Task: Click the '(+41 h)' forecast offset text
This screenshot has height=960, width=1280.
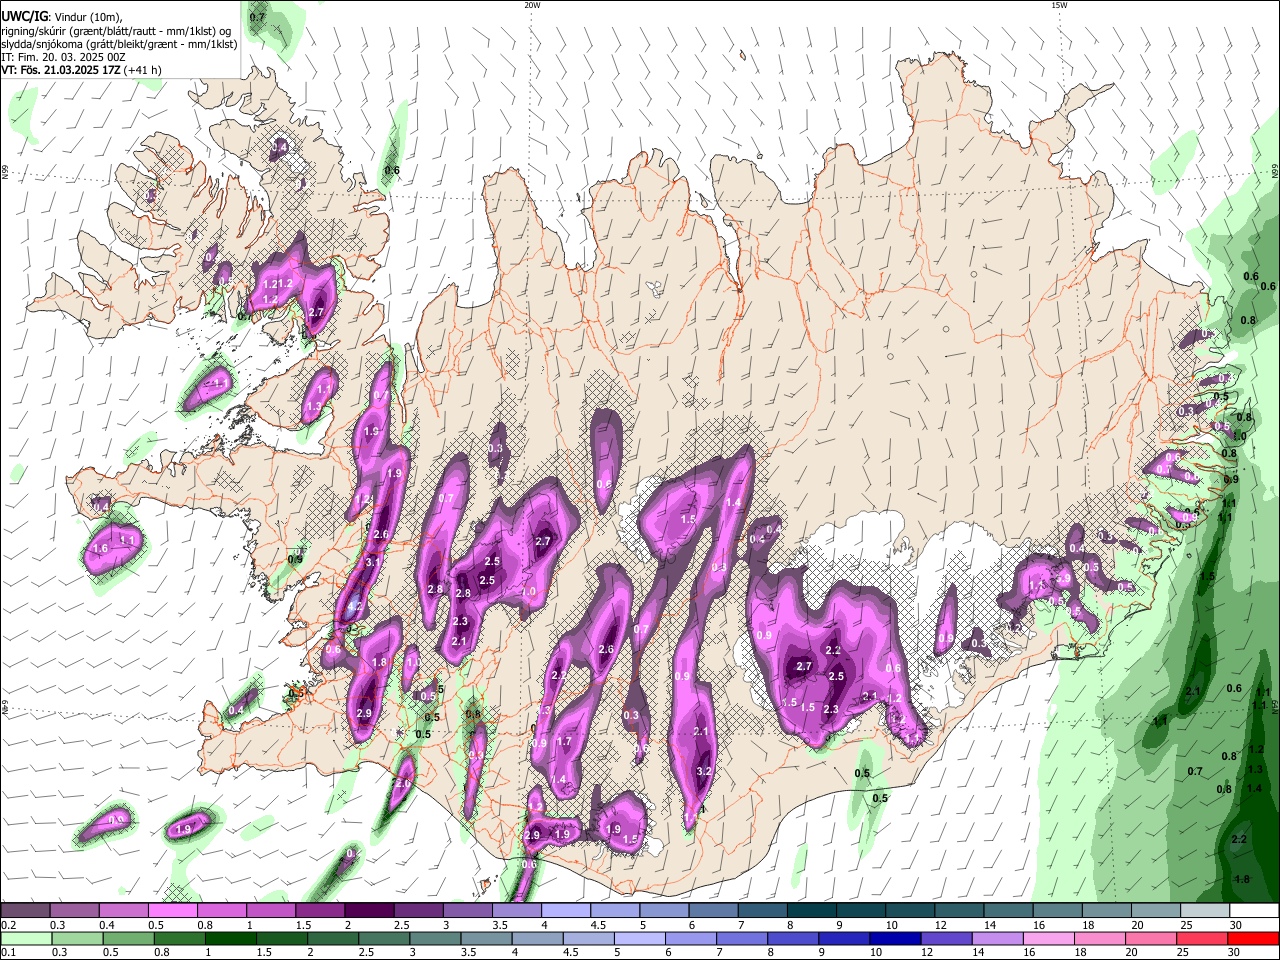Action: point(143,70)
